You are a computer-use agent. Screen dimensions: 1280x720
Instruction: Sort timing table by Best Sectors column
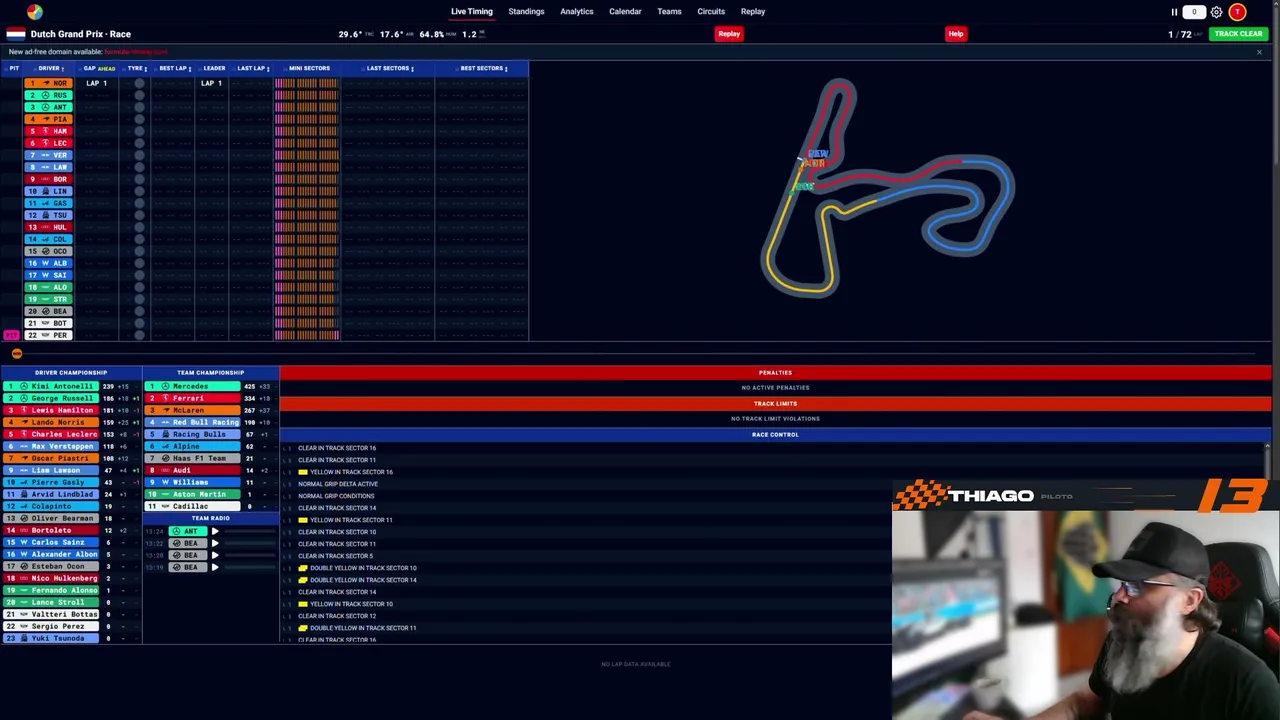tap(483, 68)
